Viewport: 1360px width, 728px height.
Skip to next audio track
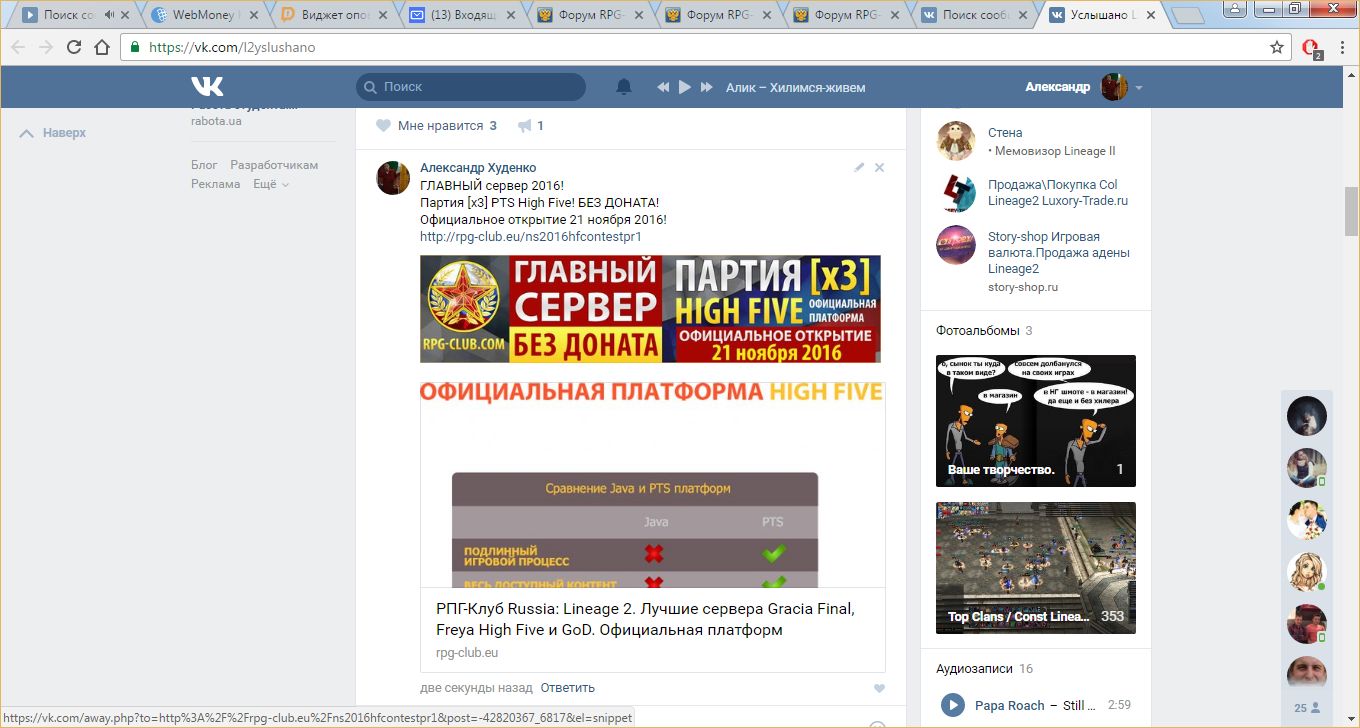pyautogui.click(x=707, y=87)
